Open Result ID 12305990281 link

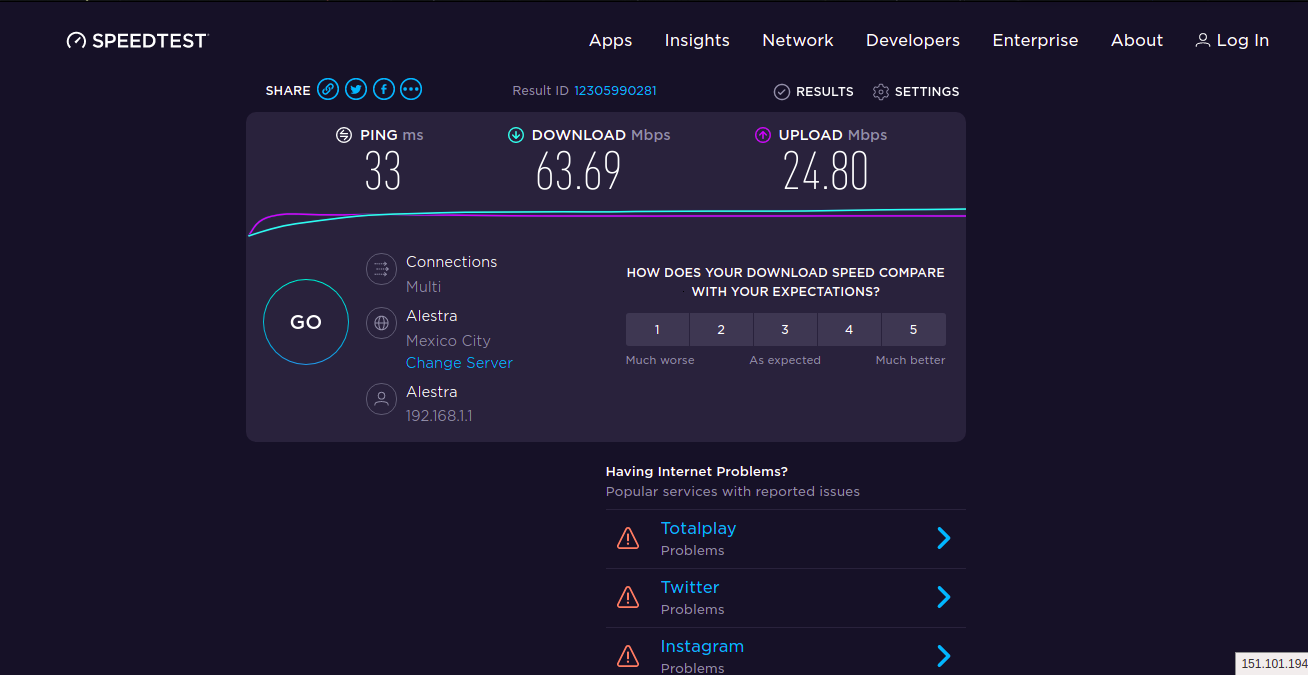[615, 91]
